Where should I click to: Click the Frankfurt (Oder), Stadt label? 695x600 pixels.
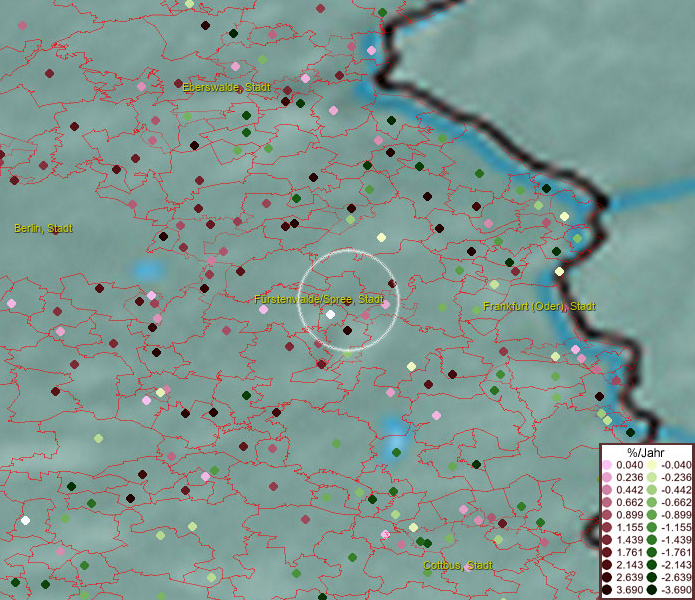[539, 306]
